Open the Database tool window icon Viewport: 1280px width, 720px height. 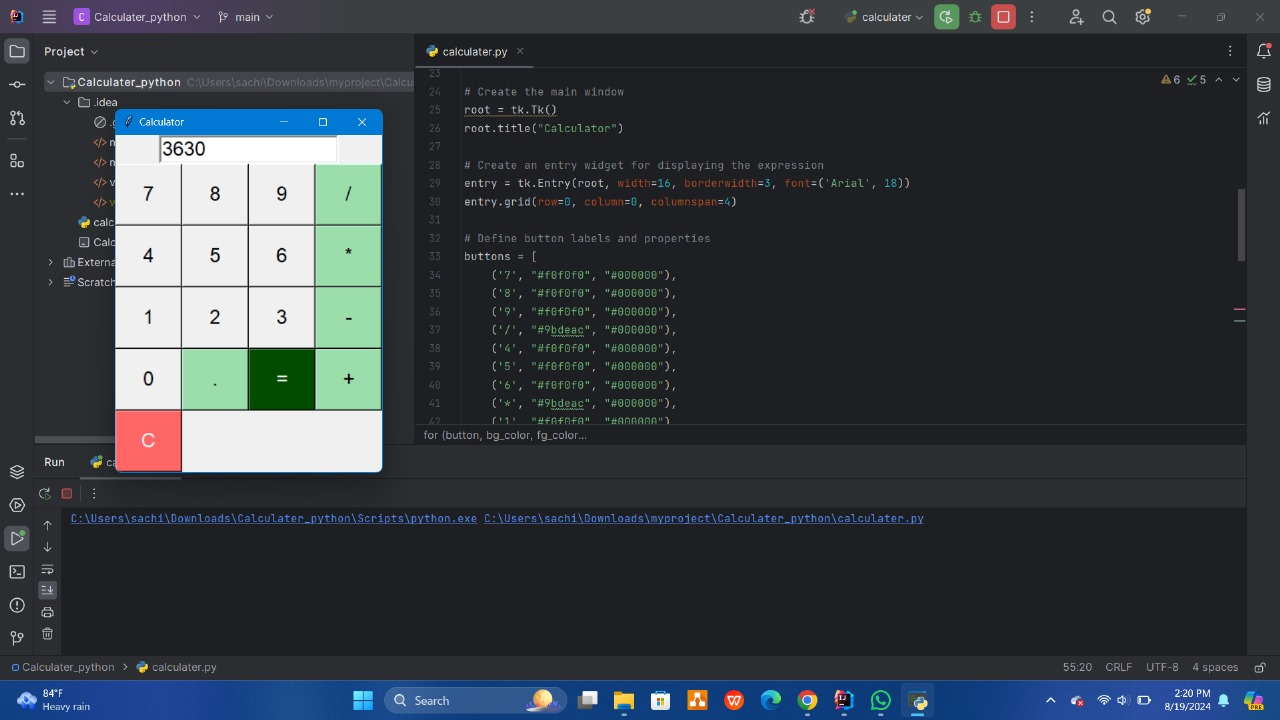1263,85
